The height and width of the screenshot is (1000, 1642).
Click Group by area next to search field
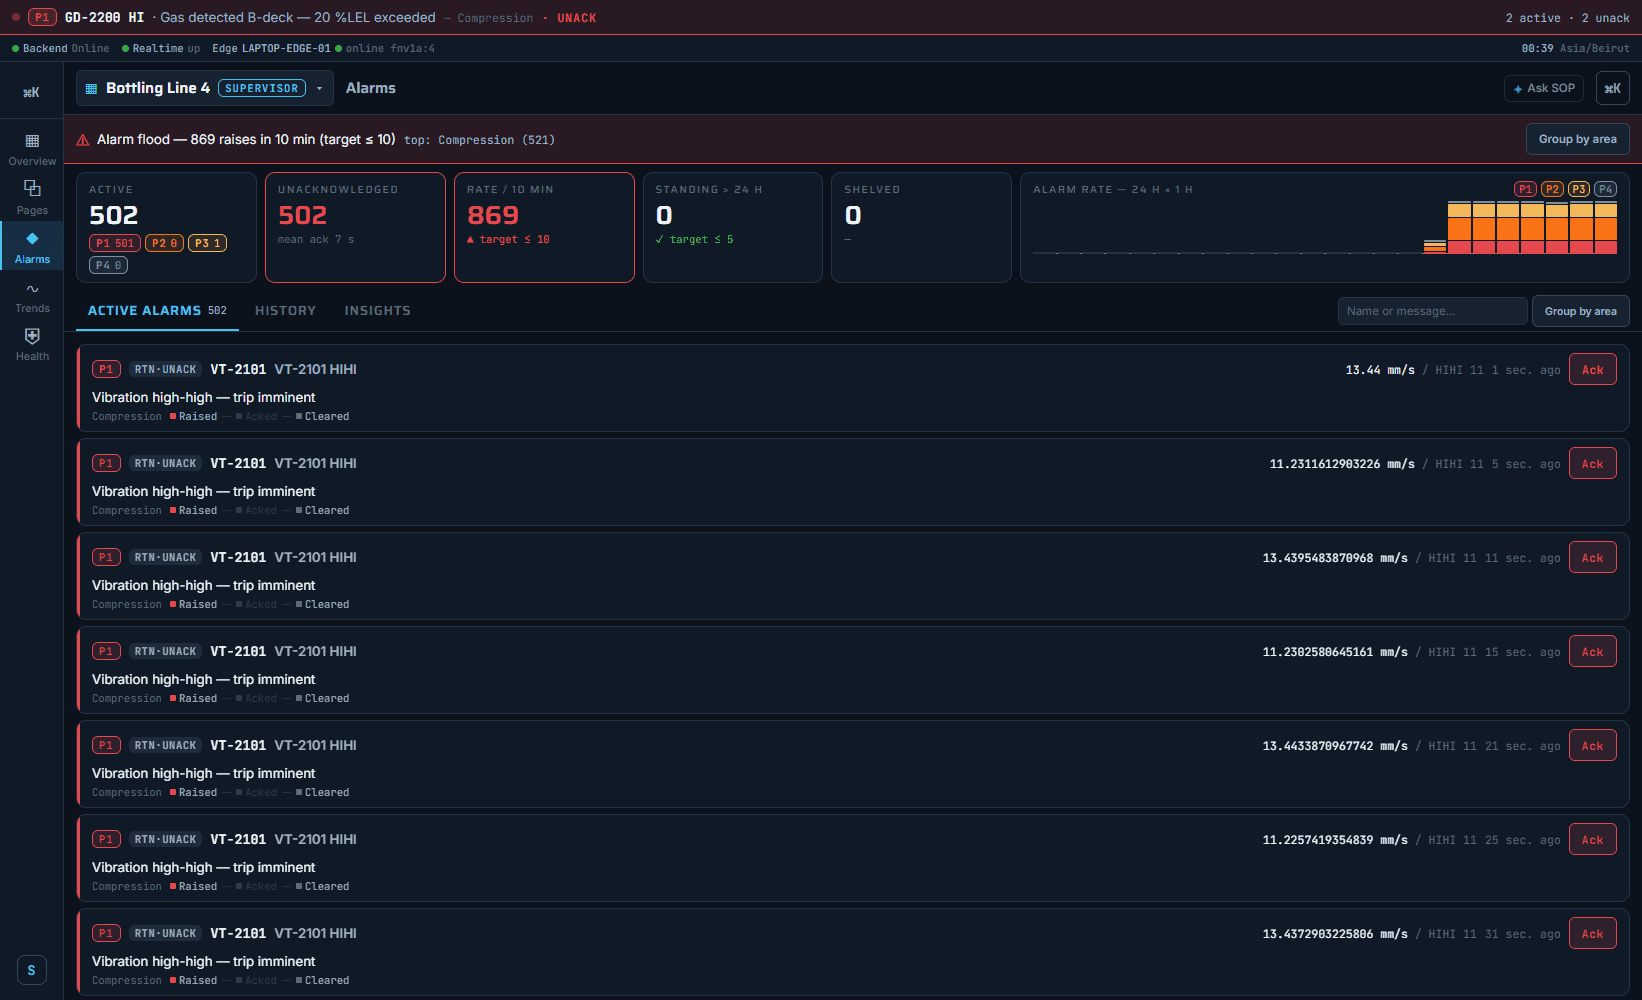tap(1580, 311)
